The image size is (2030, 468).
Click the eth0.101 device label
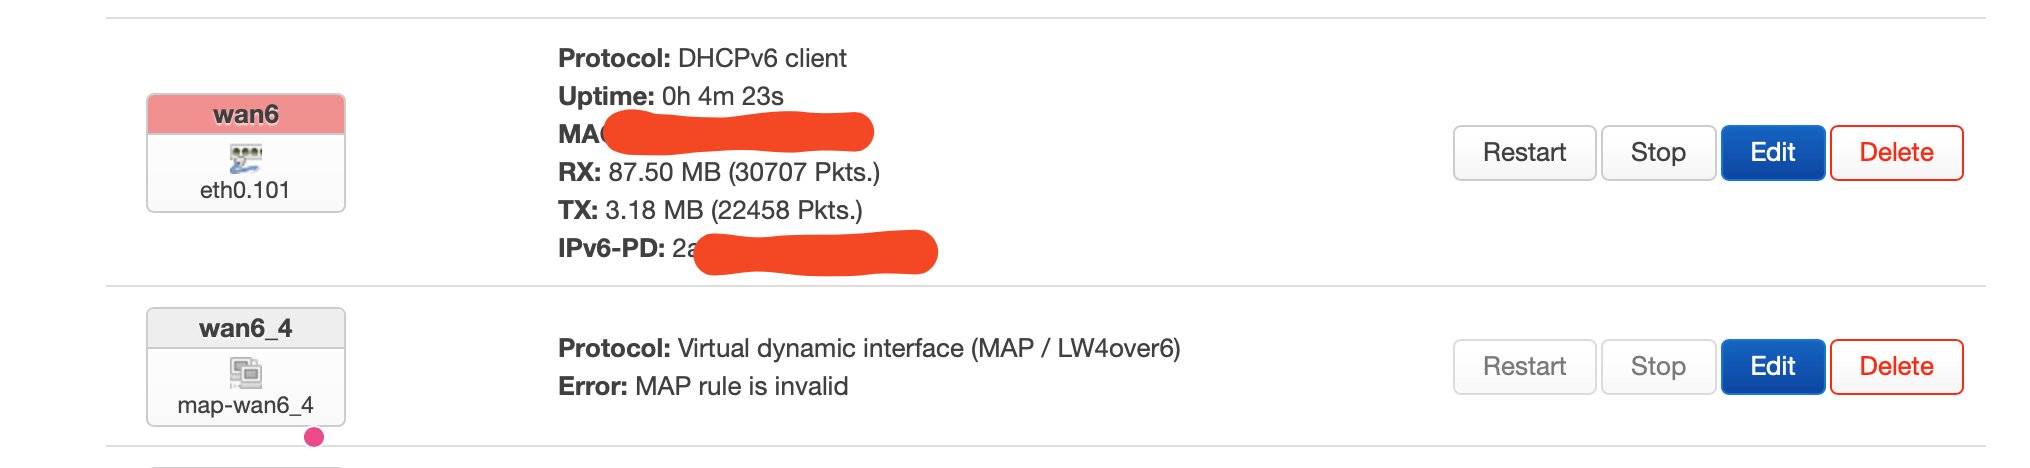[x=245, y=190]
